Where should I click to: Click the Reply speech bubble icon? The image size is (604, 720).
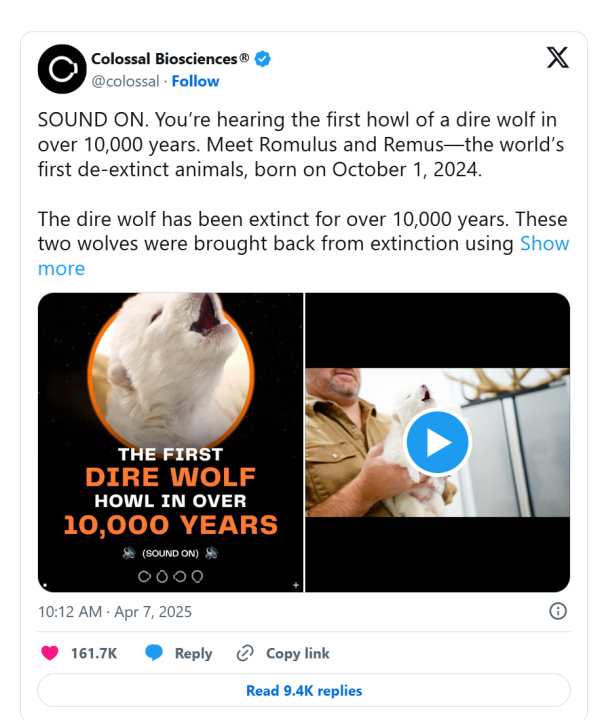154,653
